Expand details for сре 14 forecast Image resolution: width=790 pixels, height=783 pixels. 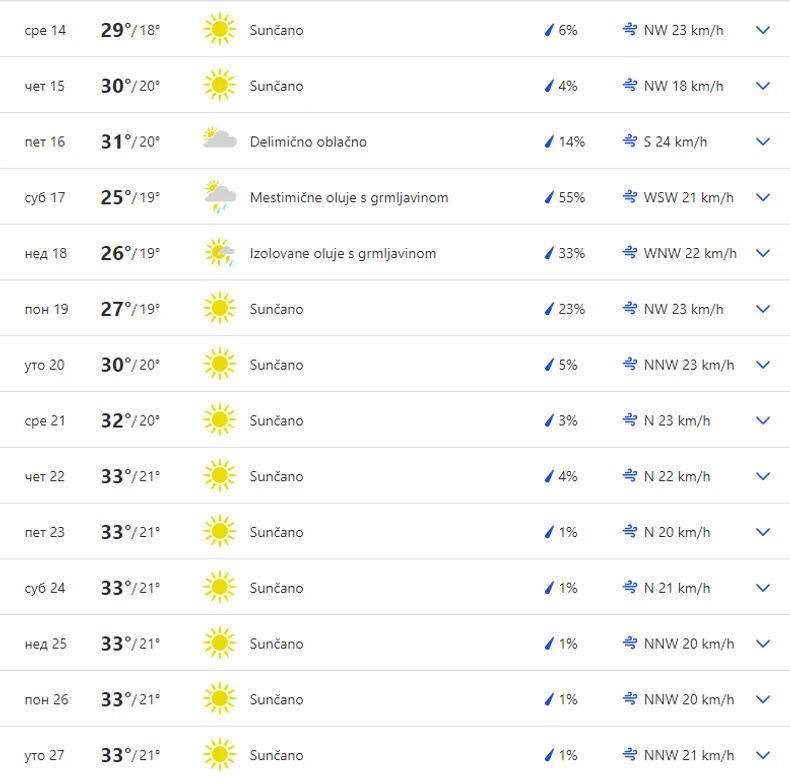(763, 30)
